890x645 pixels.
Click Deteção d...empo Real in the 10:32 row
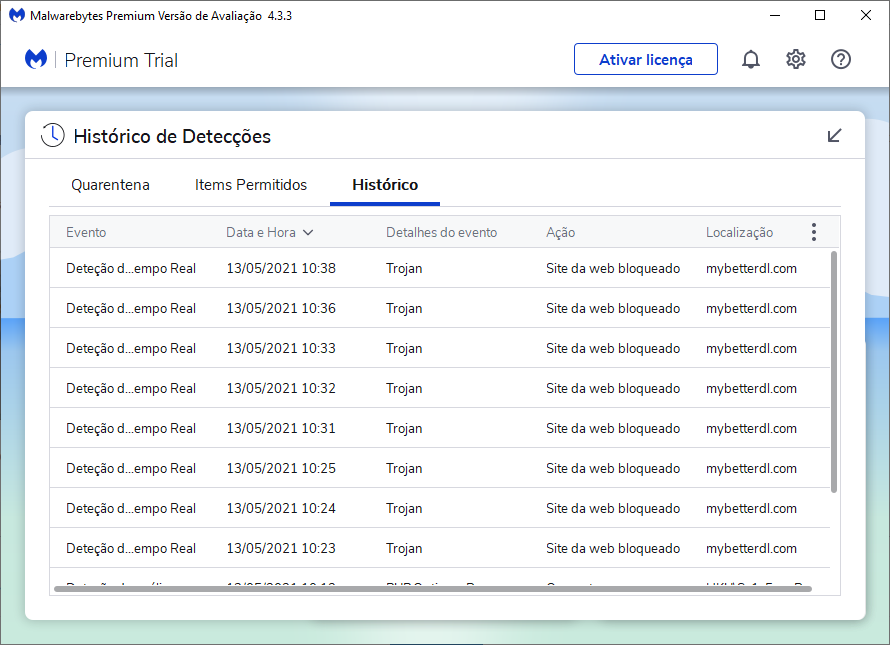coord(131,388)
